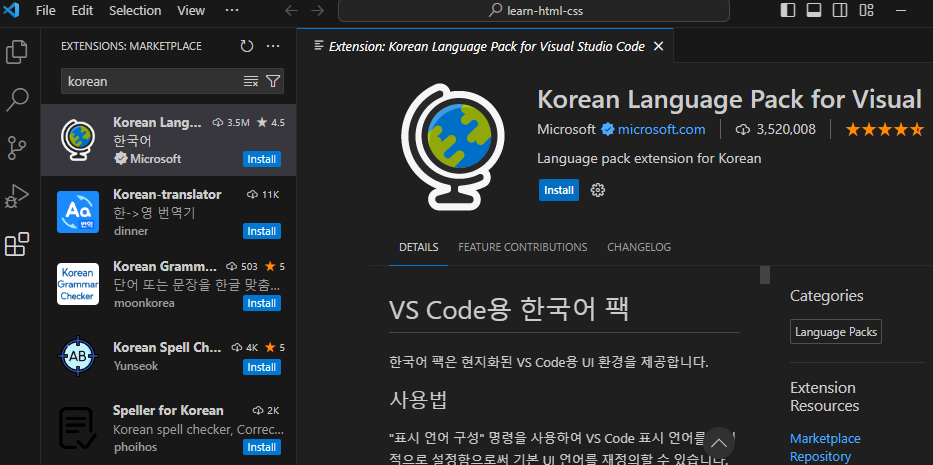Open the extension filter funnel
The height and width of the screenshot is (465, 933).
pyautogui.click(x=273, y=81)
